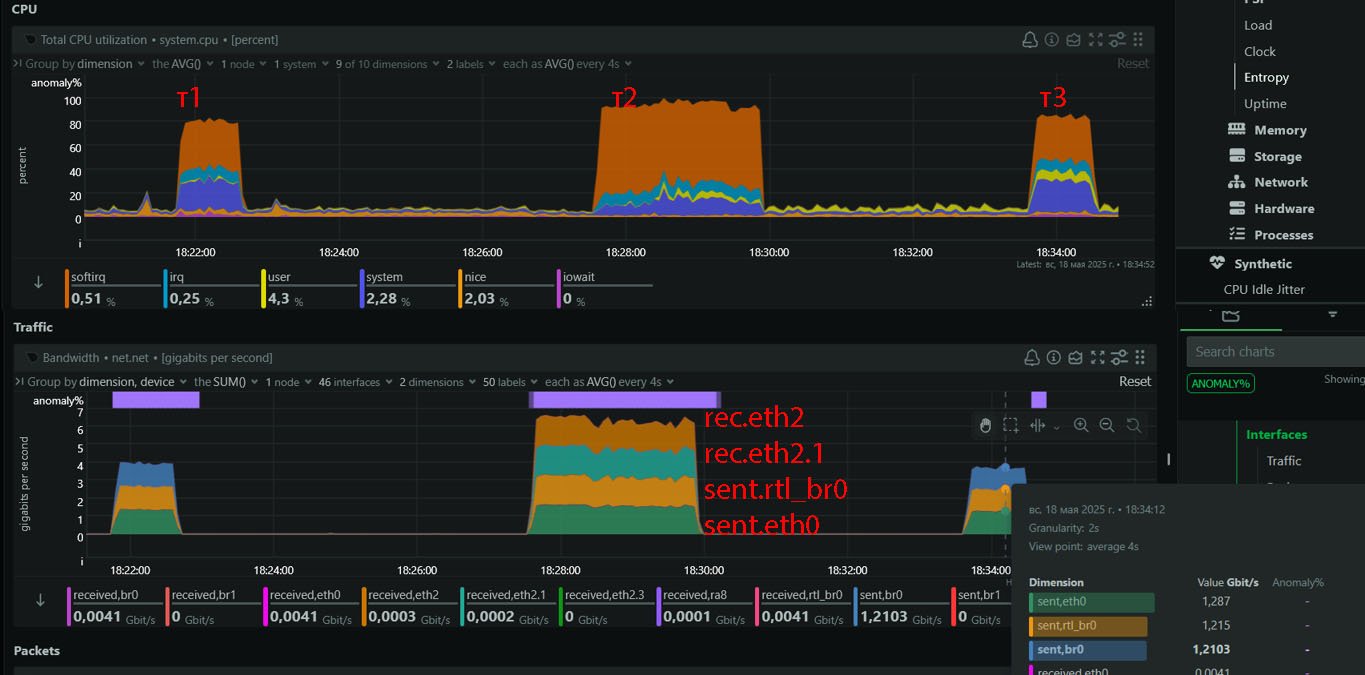Zoom out on the Bandwidth chart

pyautogui.click(x=1107, y=425)
